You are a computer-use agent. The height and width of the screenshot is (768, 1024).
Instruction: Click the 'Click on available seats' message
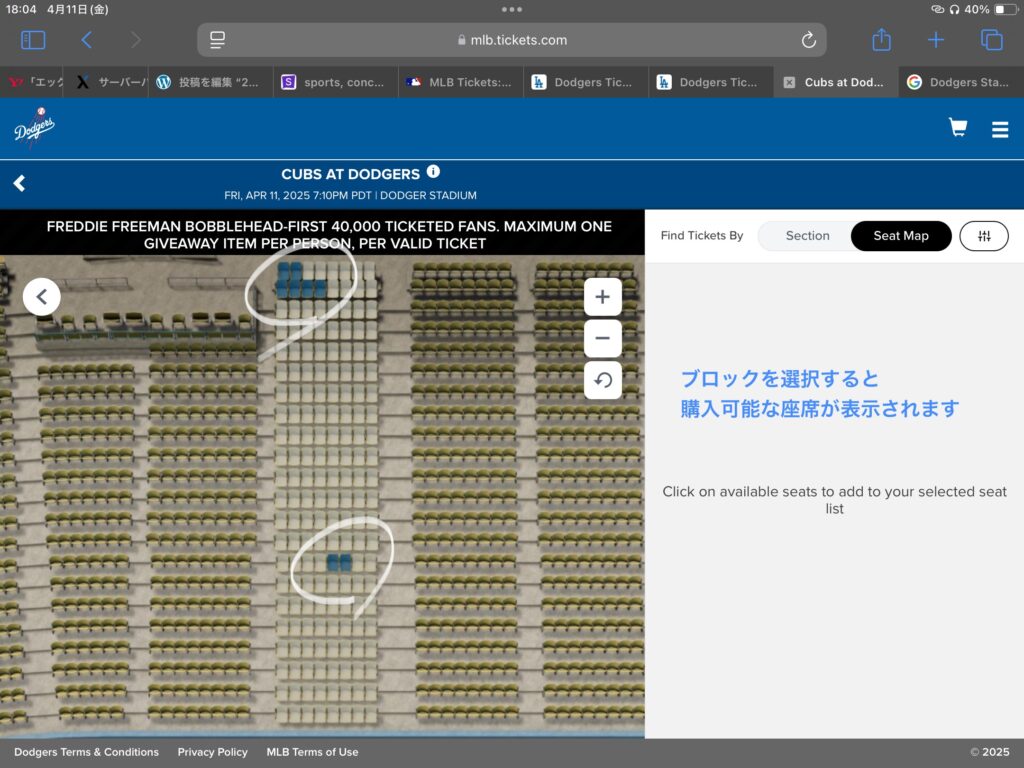tap(834, 500)
